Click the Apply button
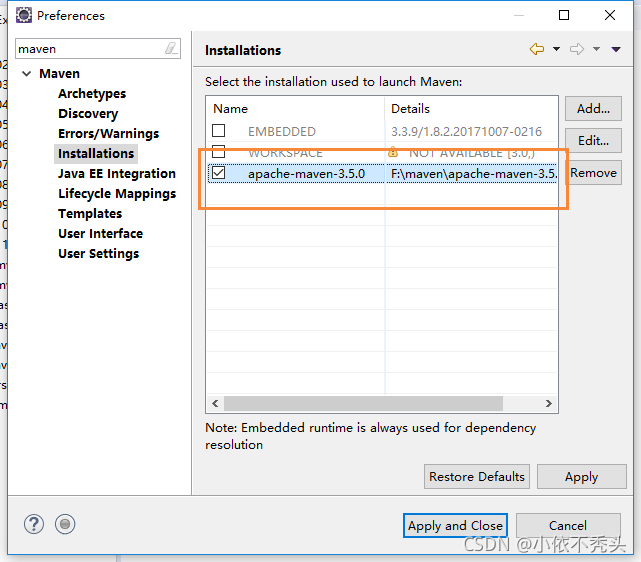Viewport: 641px width, 562px height. [x=581, y=477]
